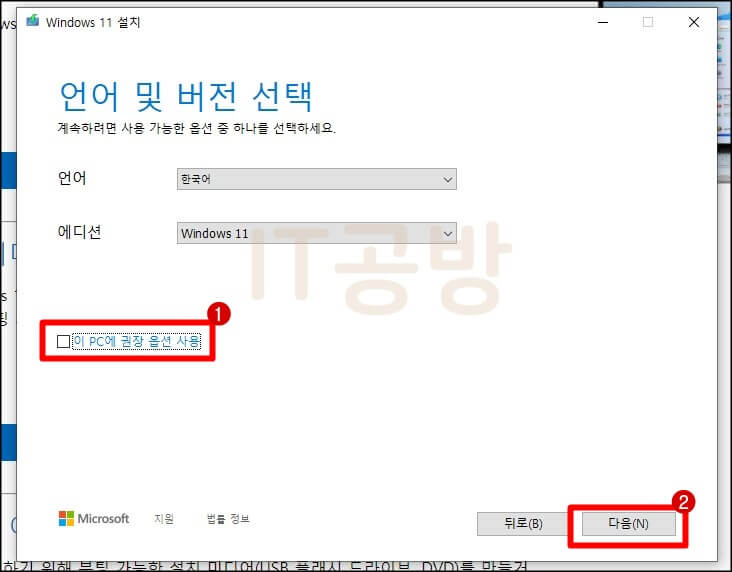732x572 pixels.
Task: Toggle '이 PC에 권장 옵션 사용' checkbox
Action: point(63,341)
